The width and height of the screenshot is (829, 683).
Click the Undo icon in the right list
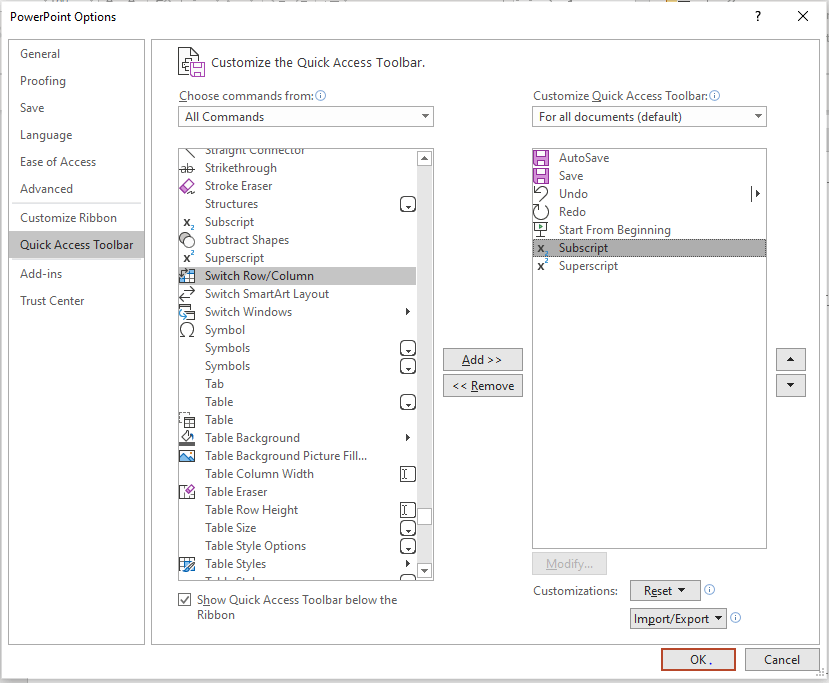click(541, 193)
